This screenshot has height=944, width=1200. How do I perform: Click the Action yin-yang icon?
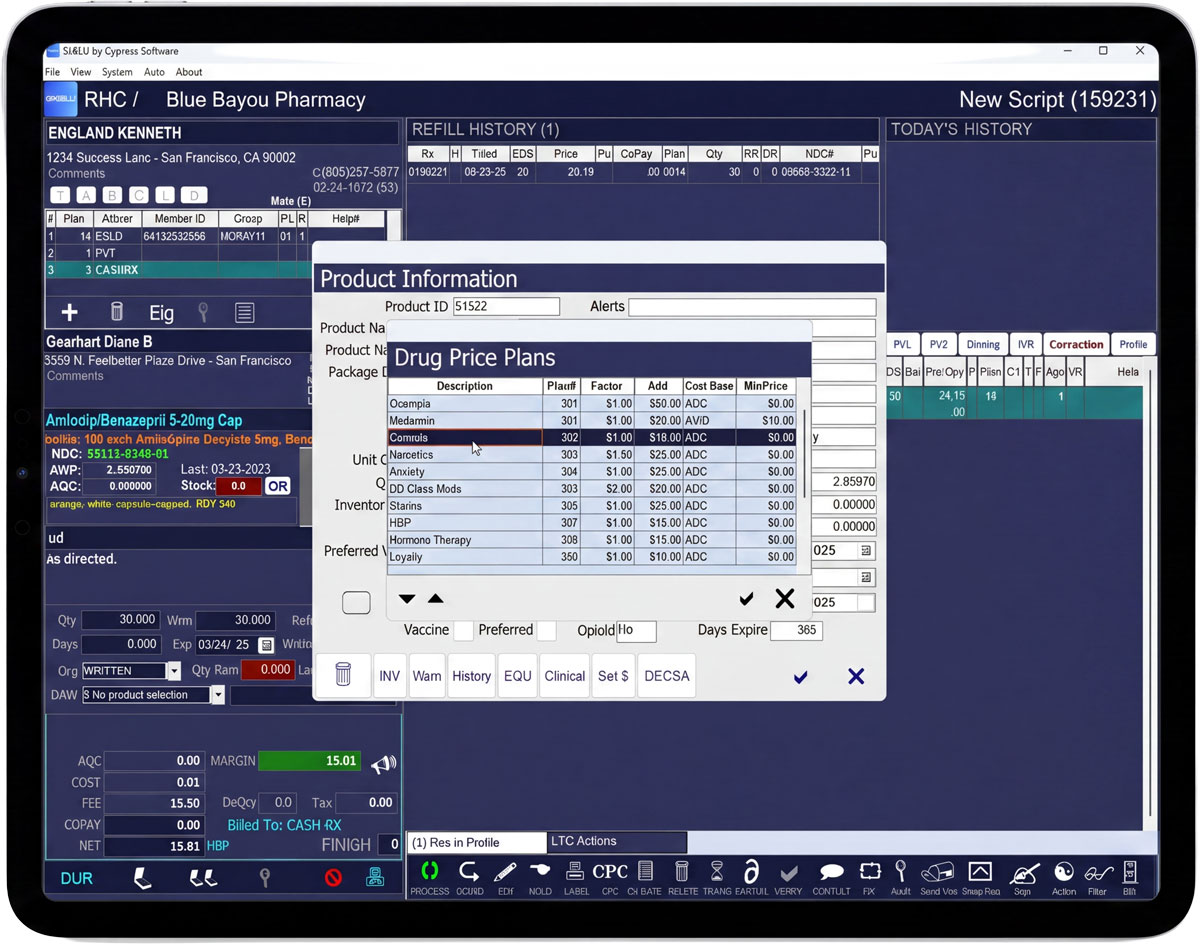[1064, 871]
